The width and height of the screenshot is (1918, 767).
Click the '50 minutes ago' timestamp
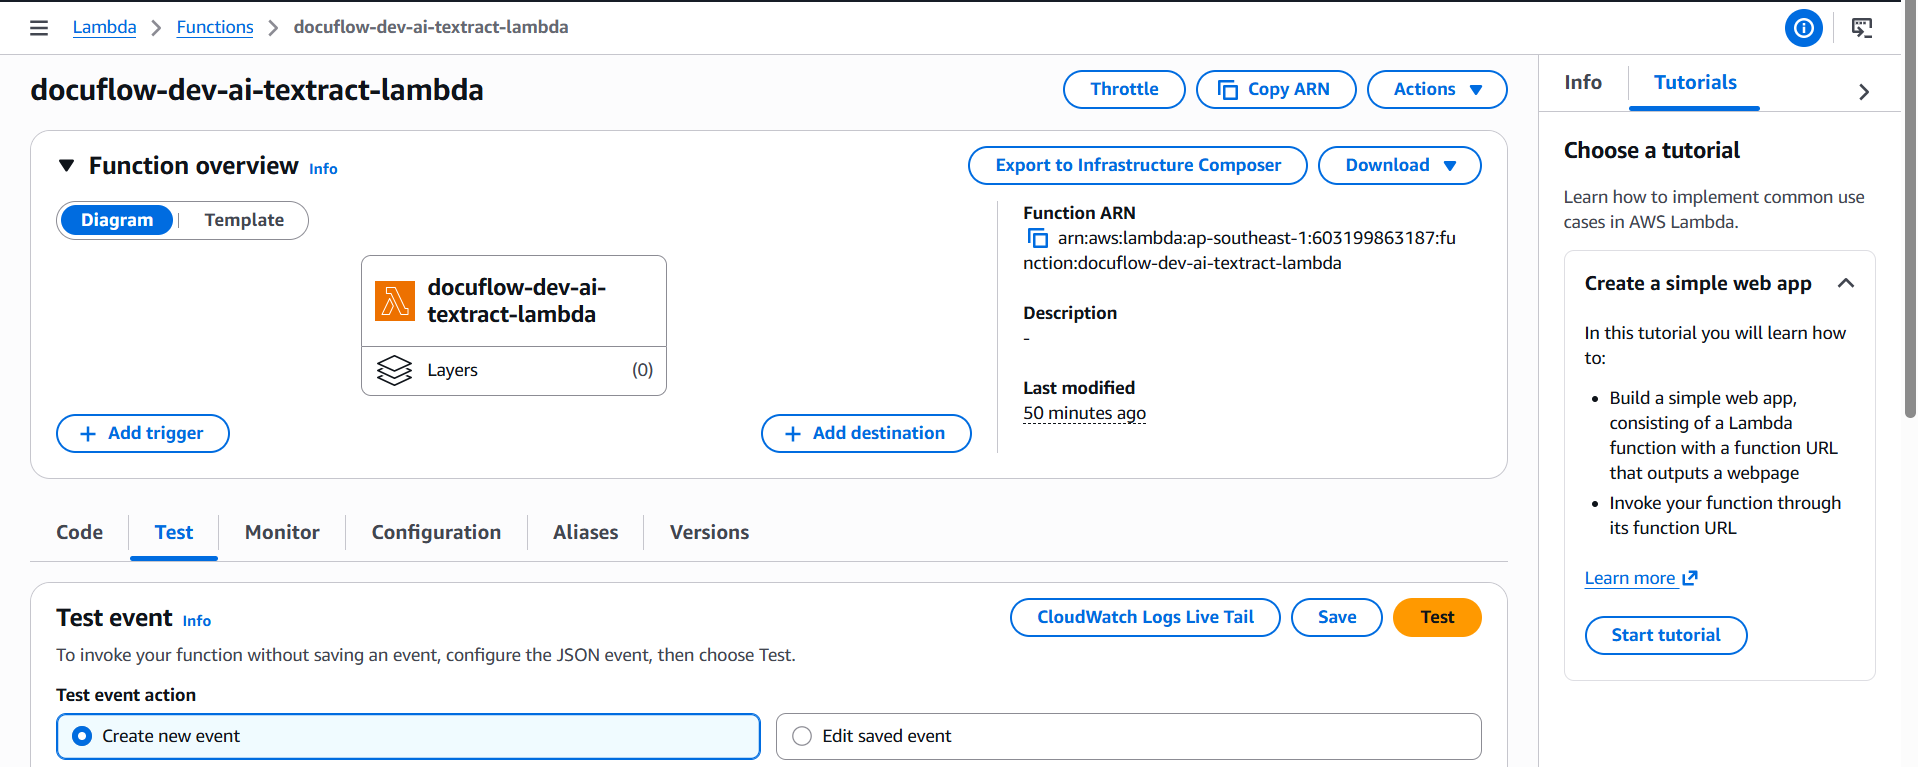(x=1084, y=413)
